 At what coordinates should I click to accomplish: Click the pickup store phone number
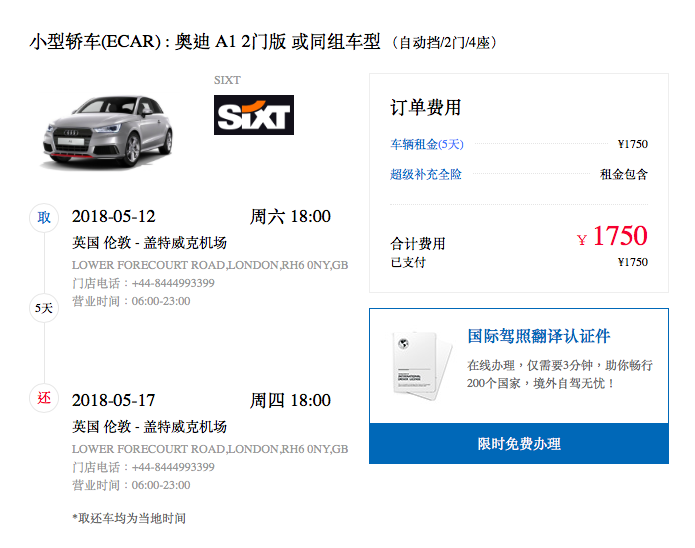pyautogui.click(x=143, y=283)
